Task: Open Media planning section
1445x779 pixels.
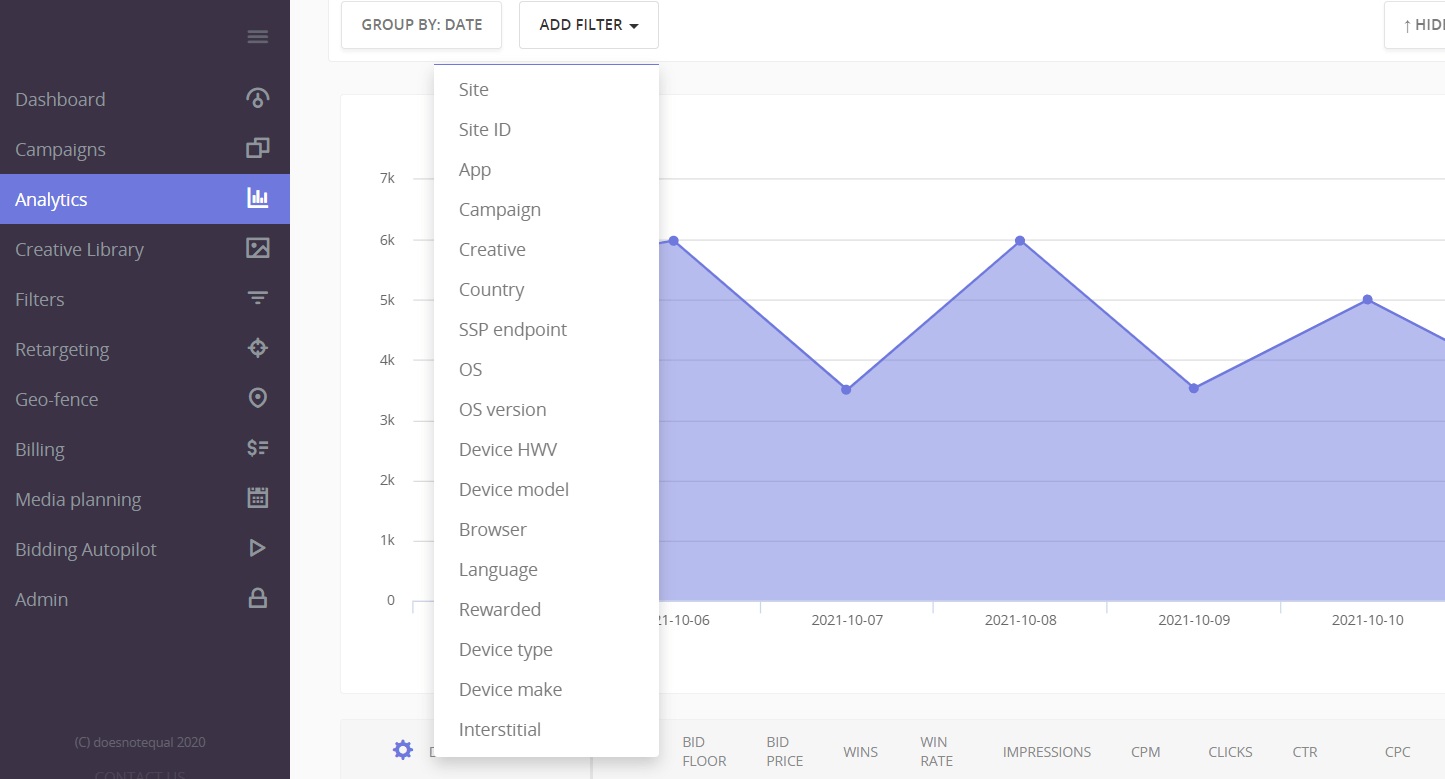Action: (145, 499)
